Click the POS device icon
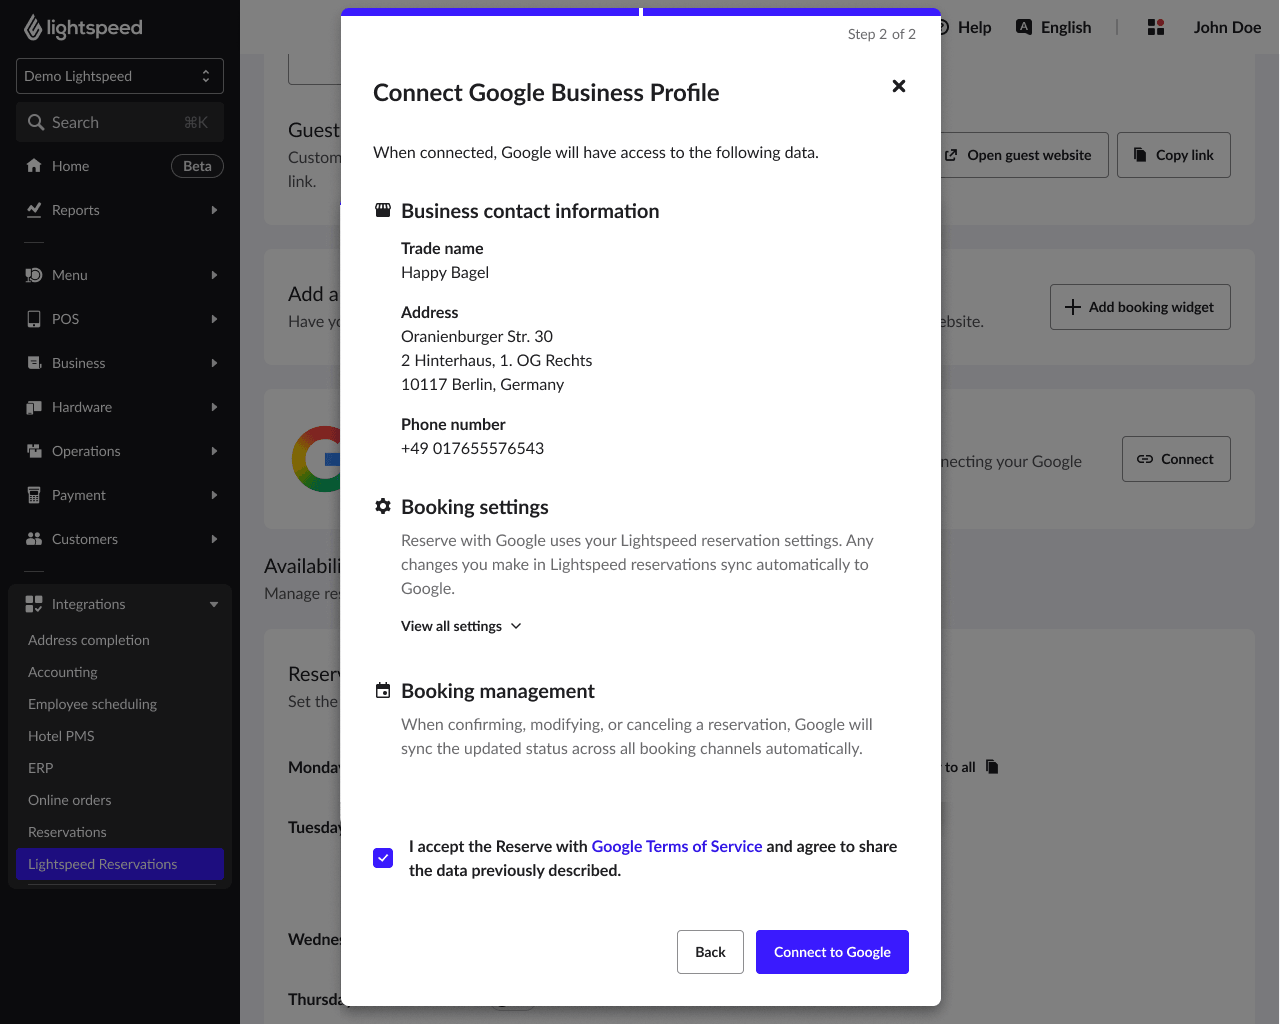The width and height of the screenshot is (1280, 1024). [34, 319]
